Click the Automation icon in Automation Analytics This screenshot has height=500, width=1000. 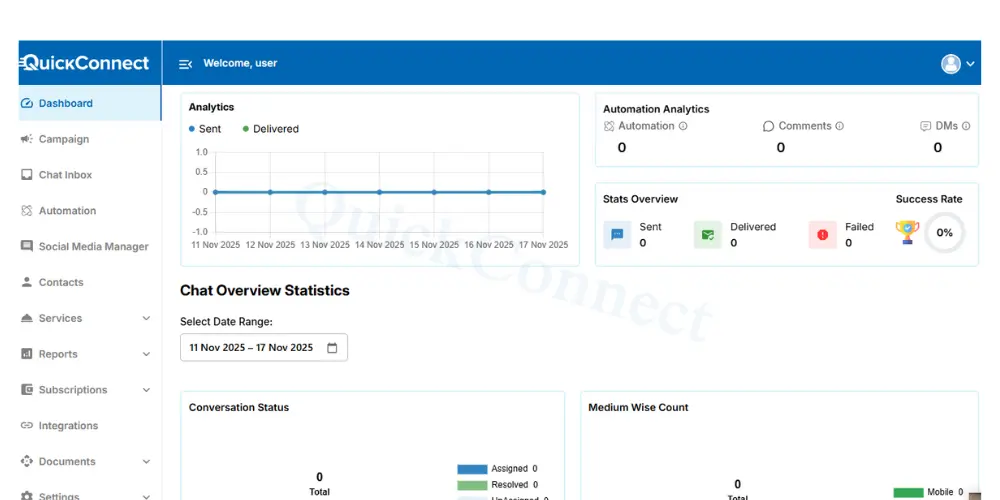[x=609, y=126]
